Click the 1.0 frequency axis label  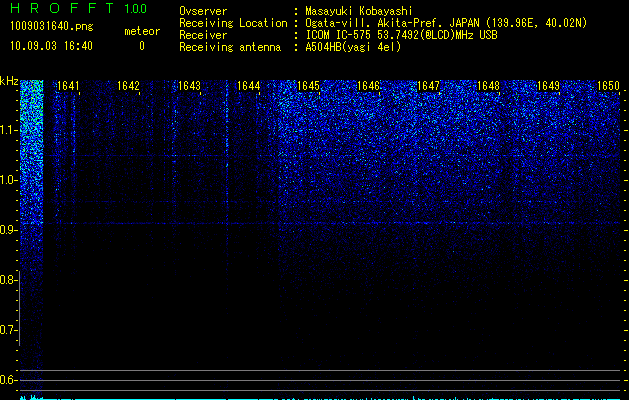(8, 180)
